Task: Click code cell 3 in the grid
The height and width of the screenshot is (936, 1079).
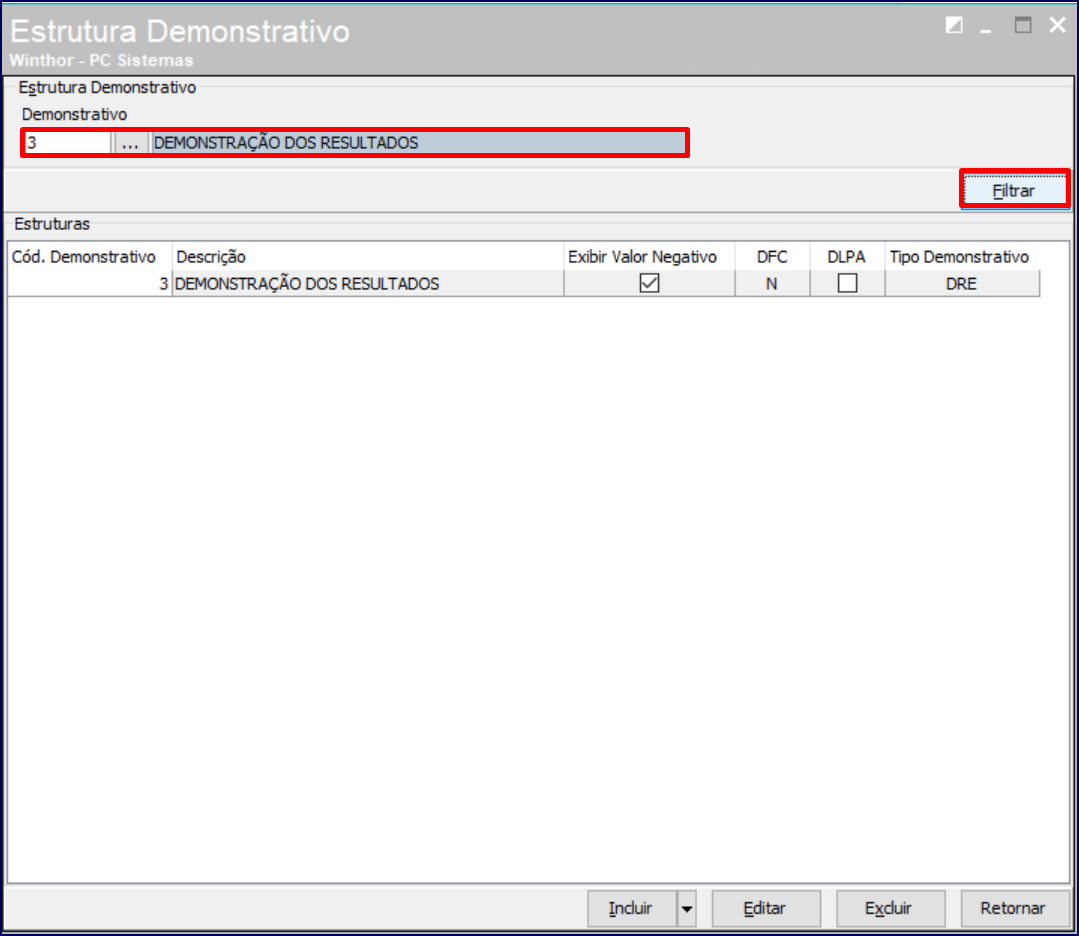Action: pyautogui.click(x=89, y=284)
